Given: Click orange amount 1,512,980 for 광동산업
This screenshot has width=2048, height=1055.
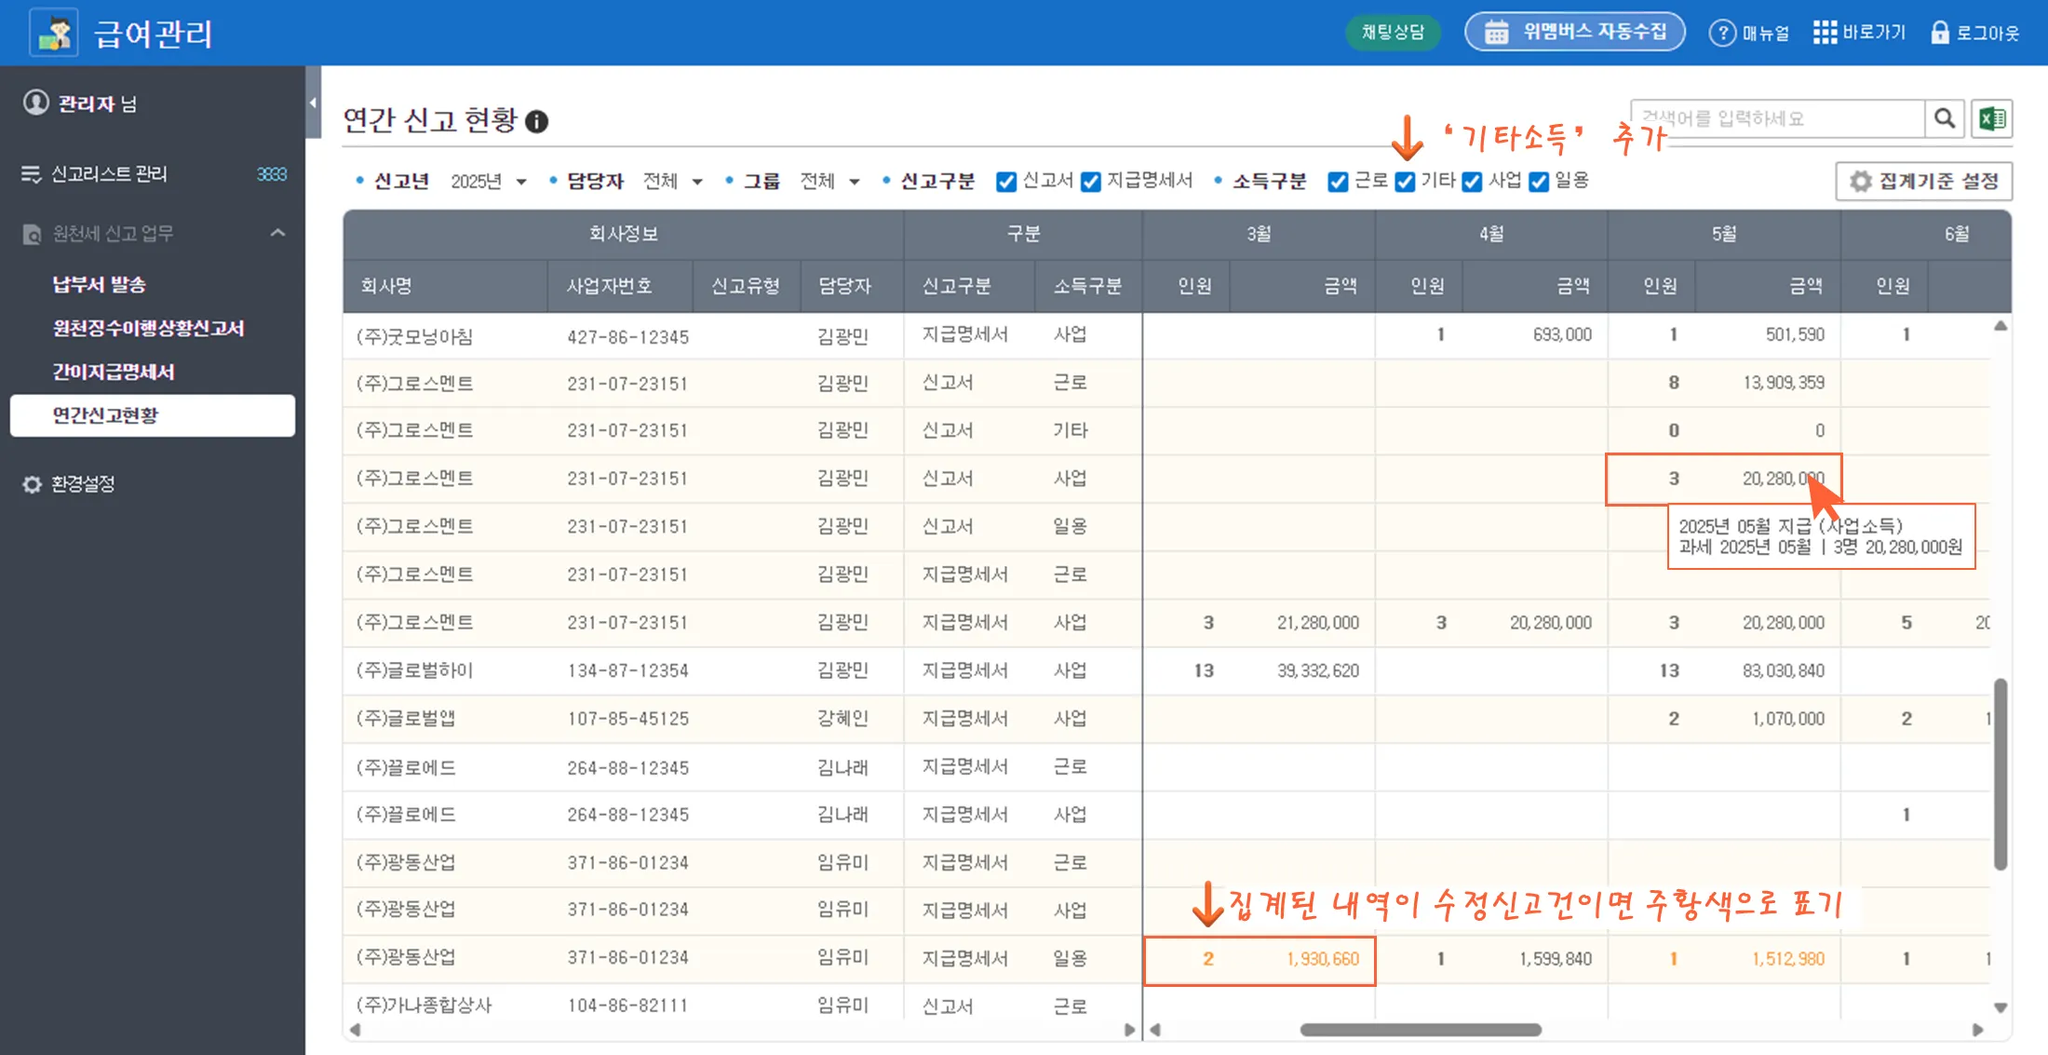Looking at the screenshot, I should coord(1788,959).
